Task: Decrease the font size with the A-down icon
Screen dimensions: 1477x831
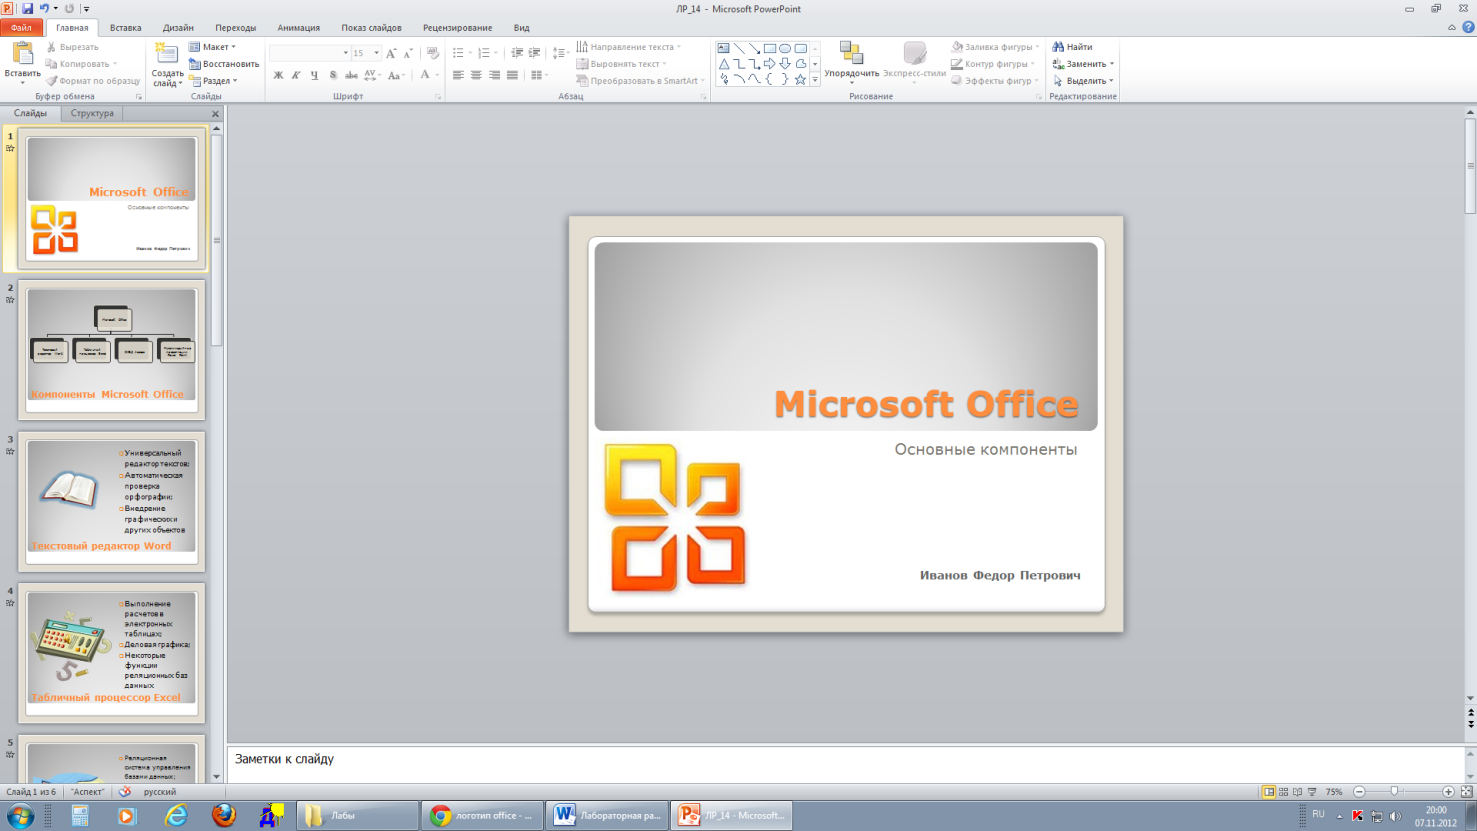Action: (x=407, y=53)
